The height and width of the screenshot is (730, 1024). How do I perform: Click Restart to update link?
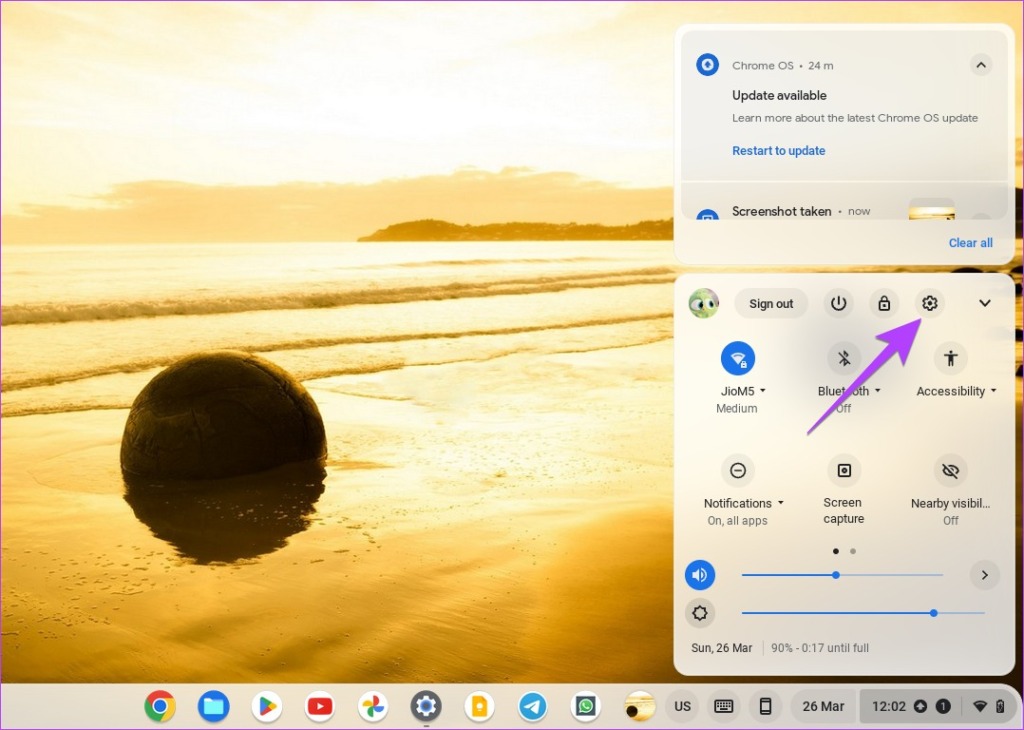(x=779, y=151)
